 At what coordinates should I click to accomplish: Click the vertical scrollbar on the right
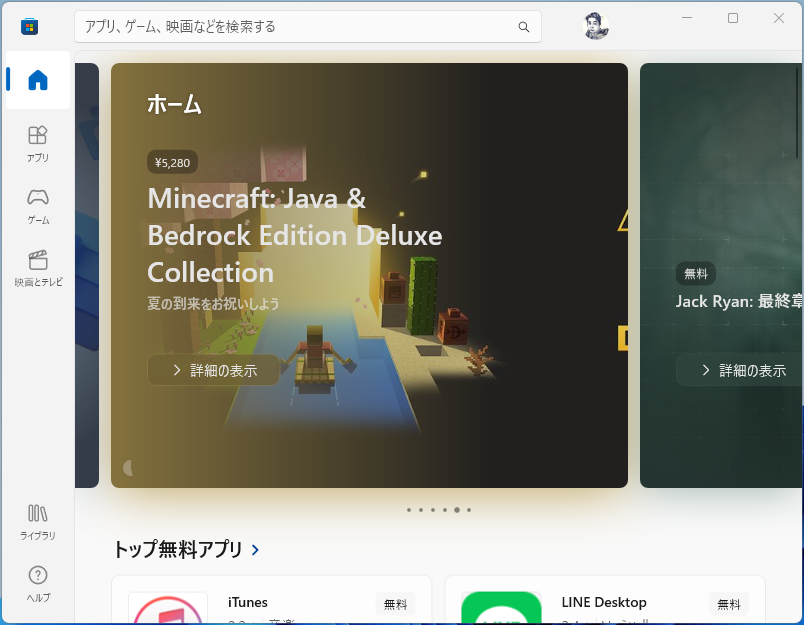(x=797, y=115)
